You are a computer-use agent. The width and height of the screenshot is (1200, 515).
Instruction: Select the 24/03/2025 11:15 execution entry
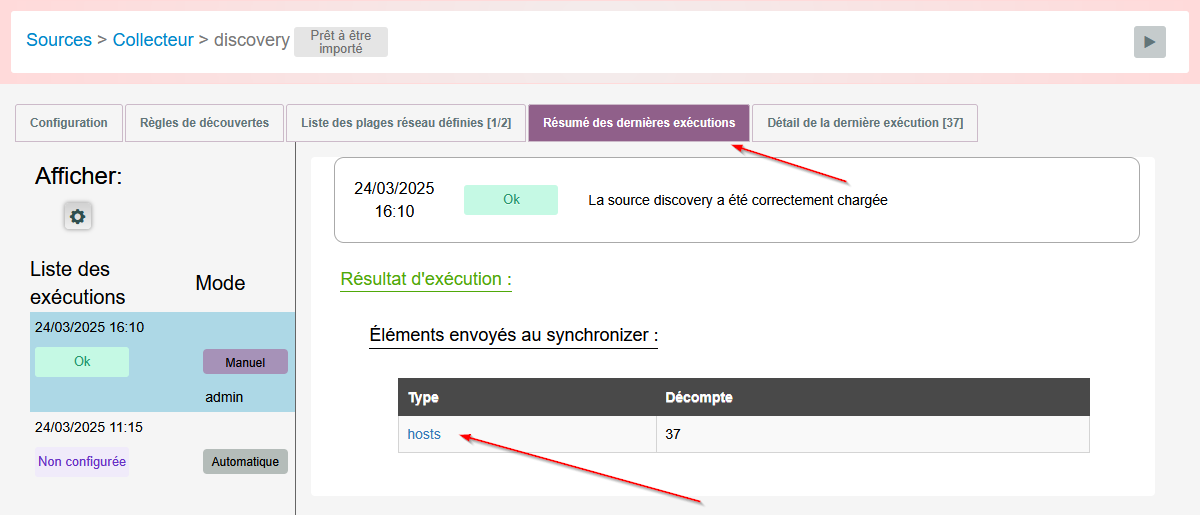coord(89,427)
